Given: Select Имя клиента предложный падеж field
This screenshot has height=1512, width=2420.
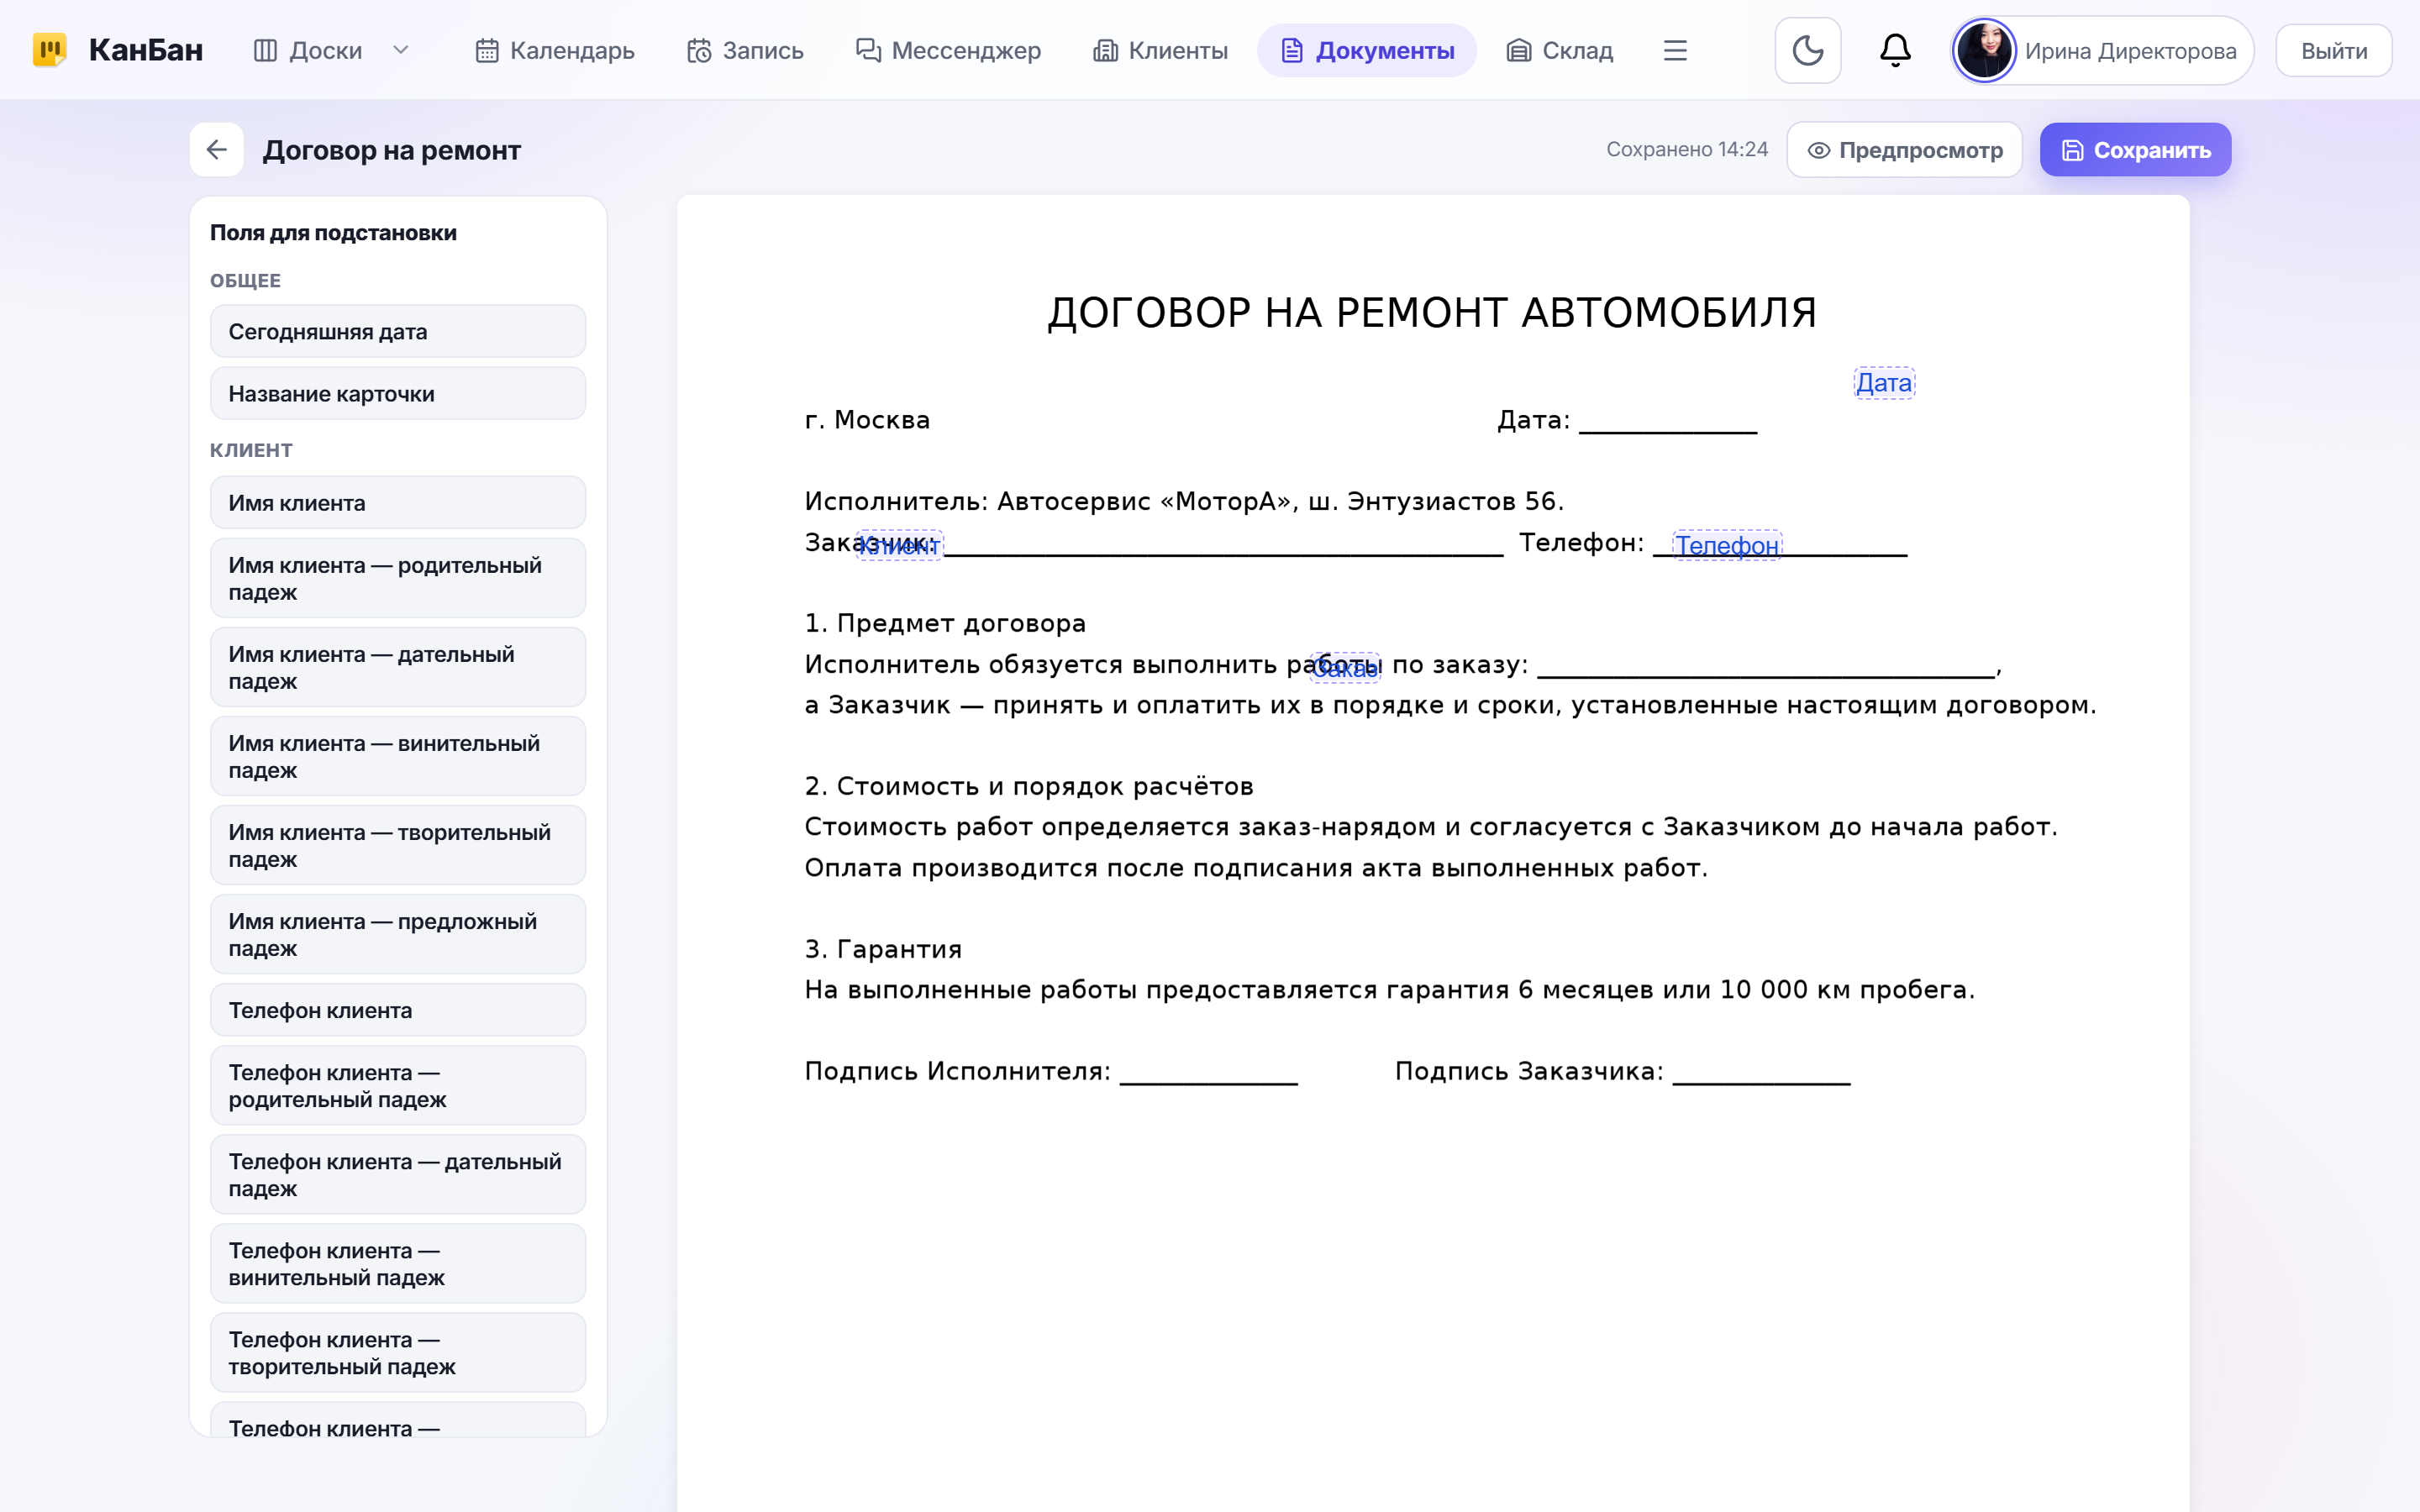Looking at the screenshot, I should (x=398, y=934).
